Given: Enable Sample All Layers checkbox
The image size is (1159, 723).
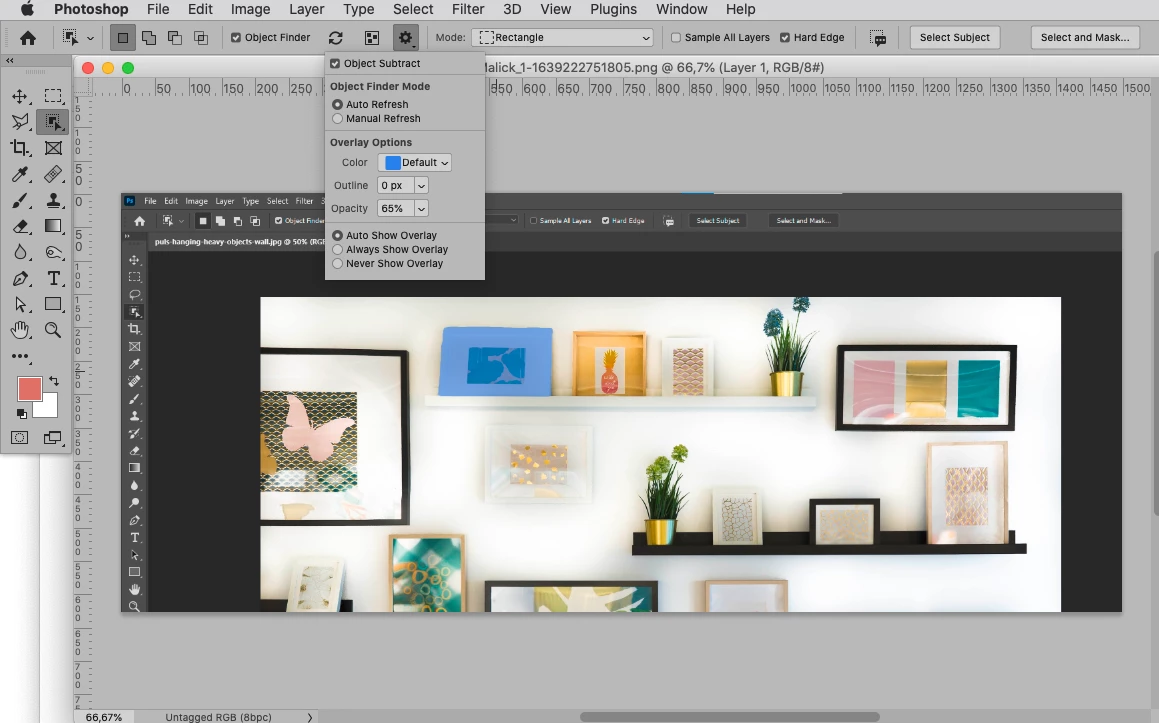Looking at the screenshot, I should tap(676, 38).
